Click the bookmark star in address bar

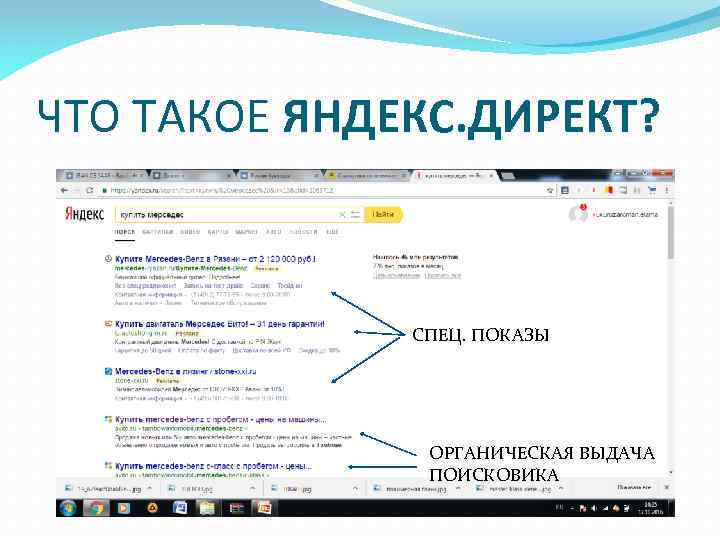point(550,190)
